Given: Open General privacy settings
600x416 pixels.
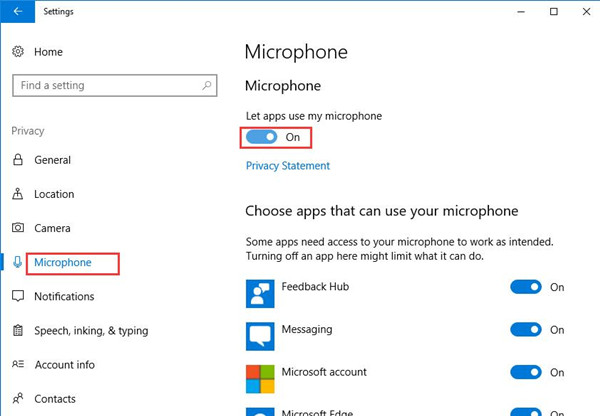Looking at the screenshot, I should click(x=52, y=160).
